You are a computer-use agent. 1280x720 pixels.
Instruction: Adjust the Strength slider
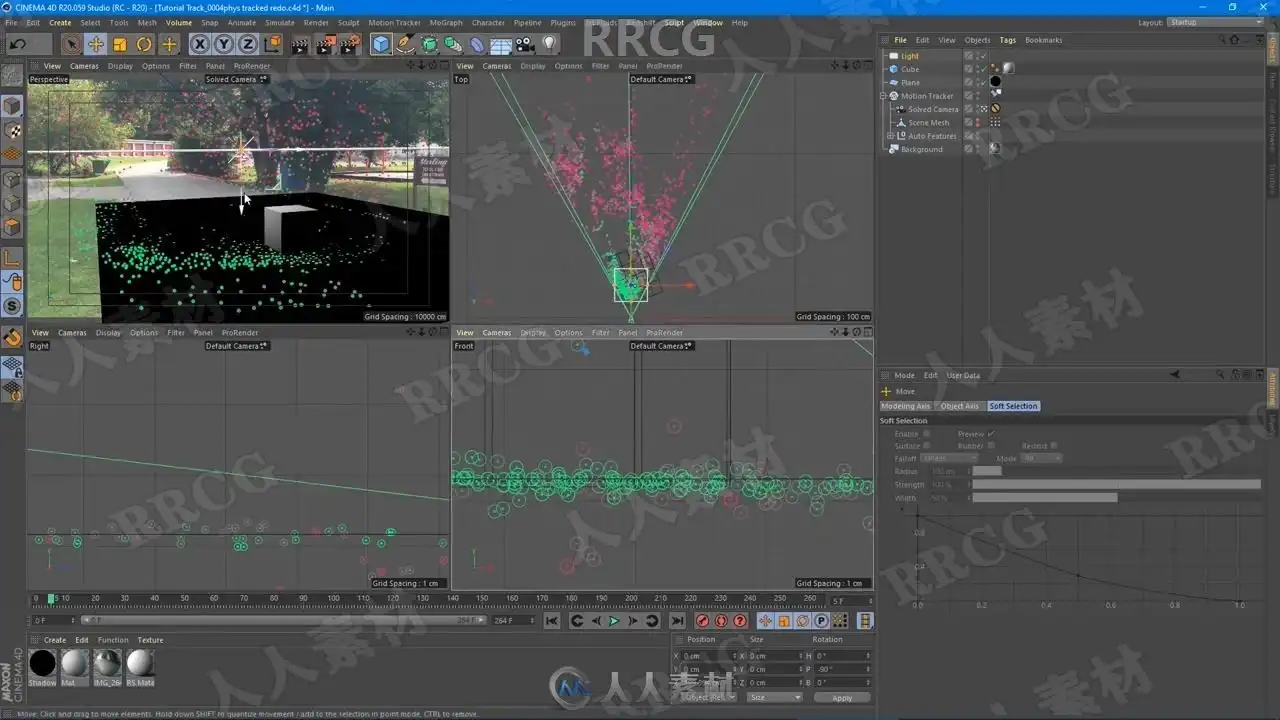point(1116,484)
